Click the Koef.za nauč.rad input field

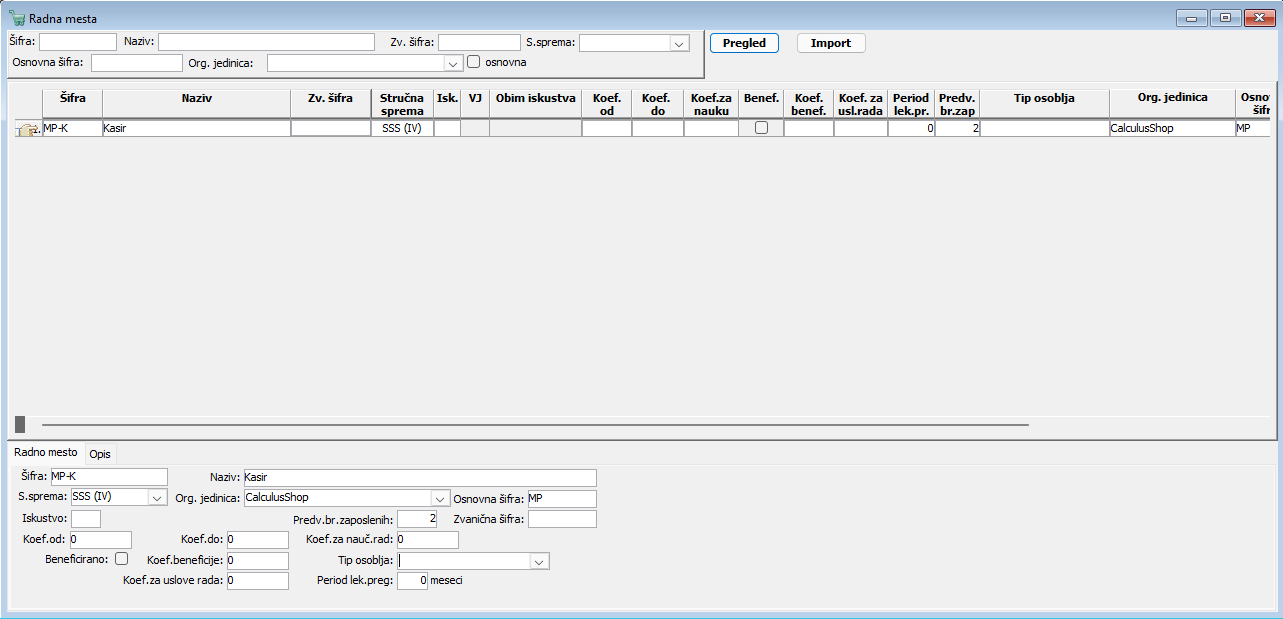(x=427, y=540)
